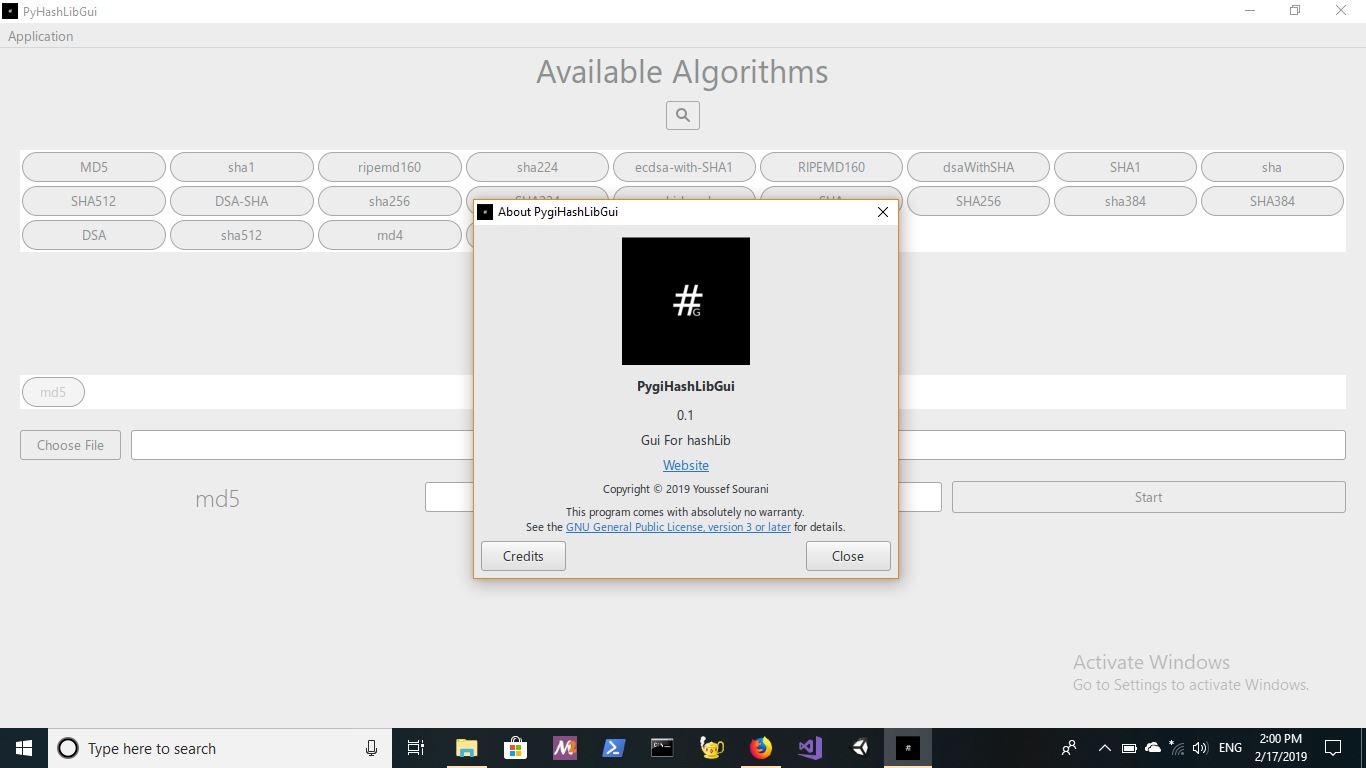Click the Start button
1366x768 pixels.
1148,497
